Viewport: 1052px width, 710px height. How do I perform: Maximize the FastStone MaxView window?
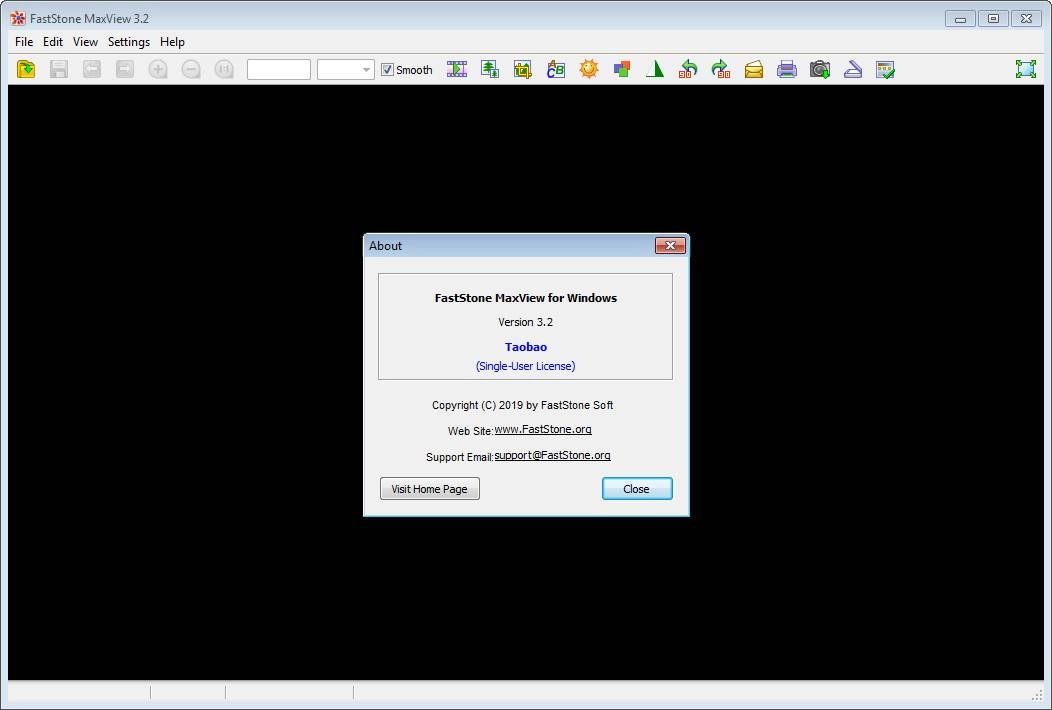click(994, 19)
